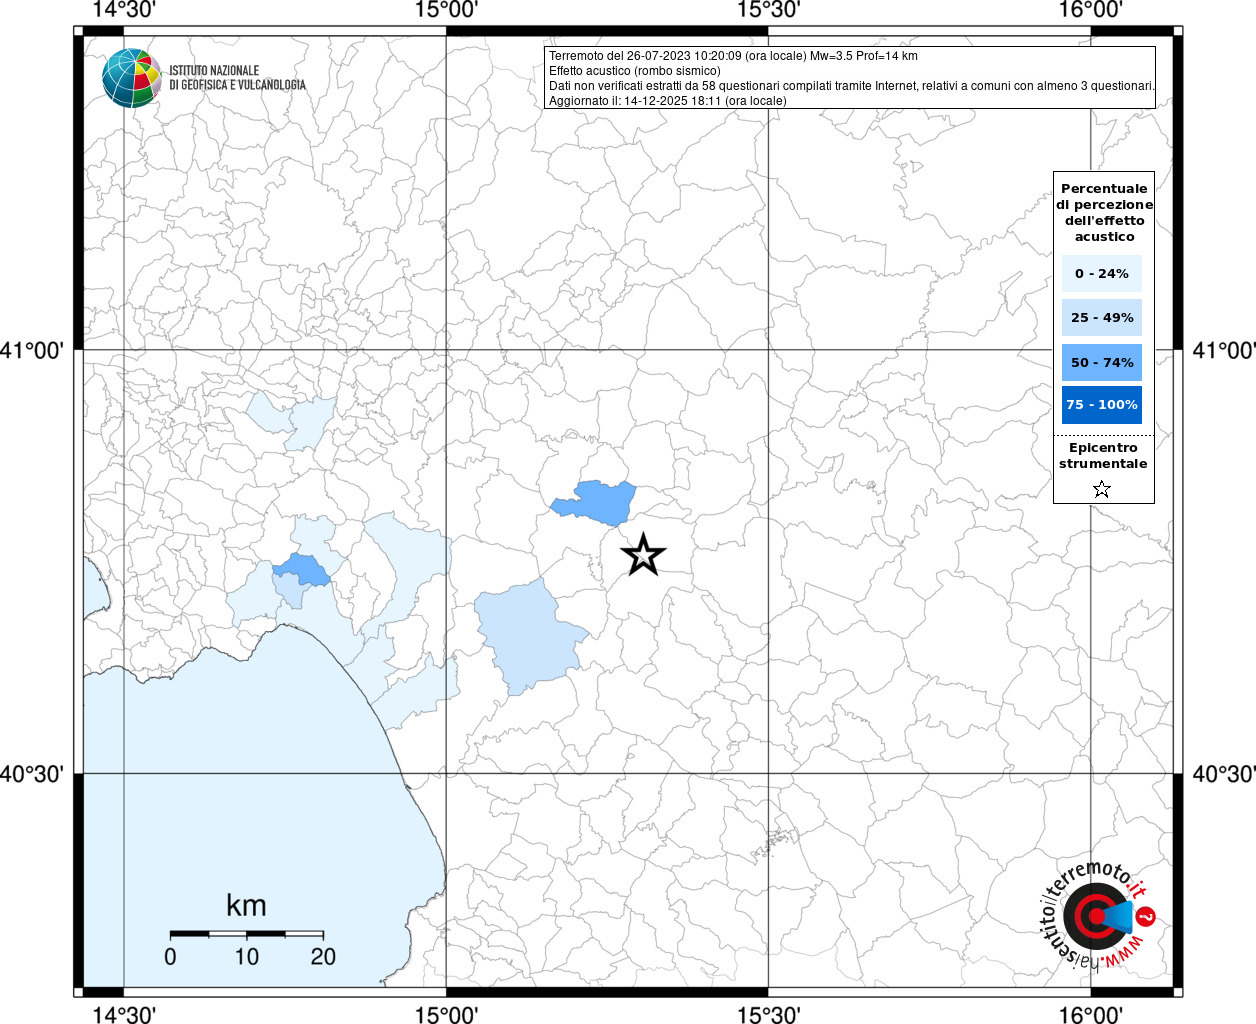Screen dimensions: 1256x1024
Task: Click the 'Effetto acustico (rombo sismico)' line
Action: [x=634, y=71]
